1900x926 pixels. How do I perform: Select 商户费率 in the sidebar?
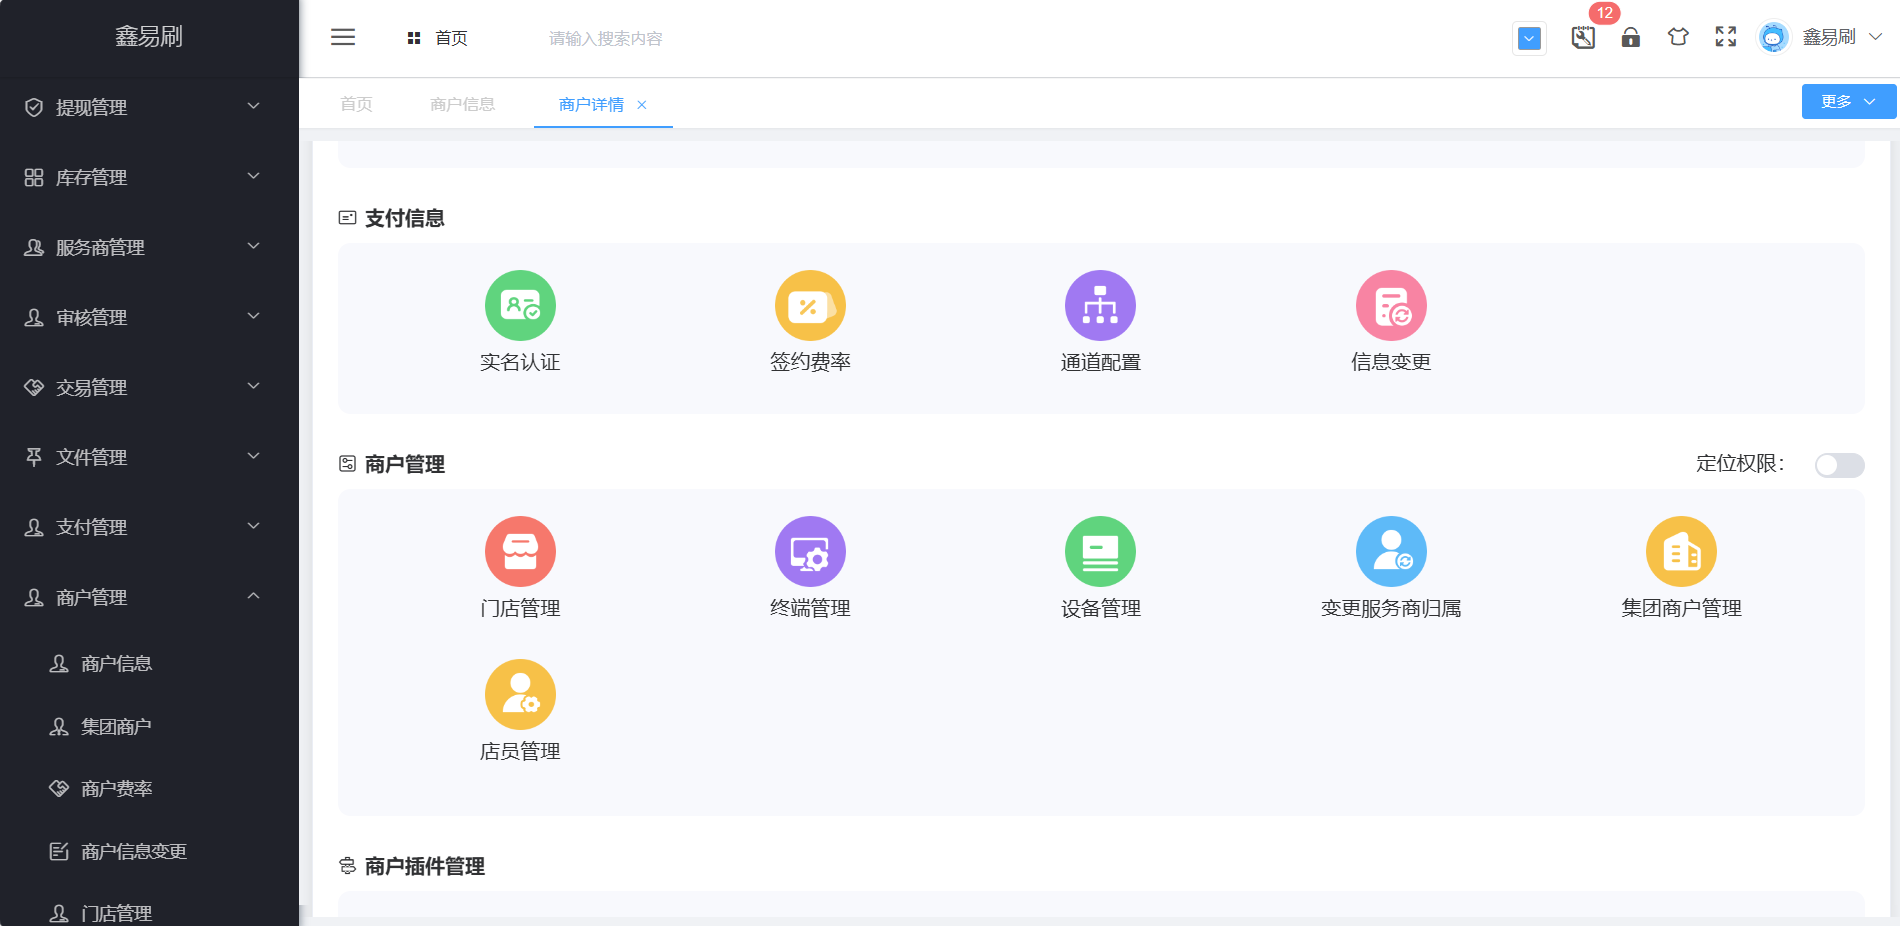pyautogui.click(x=117, y=789)
